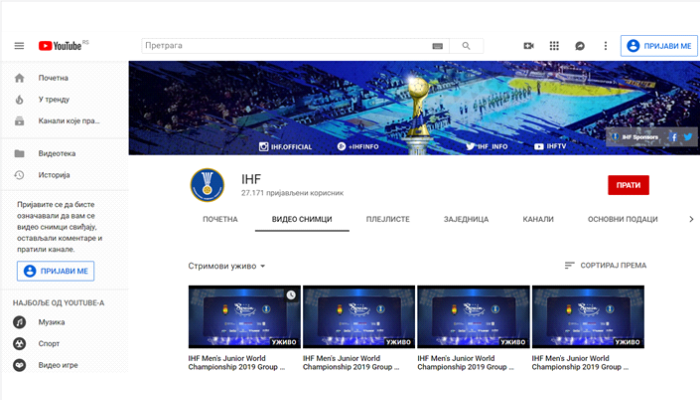The image size is (700, 400).
Task: Click the Twitter icon at banner's right edge
Action: pos(688,137)
